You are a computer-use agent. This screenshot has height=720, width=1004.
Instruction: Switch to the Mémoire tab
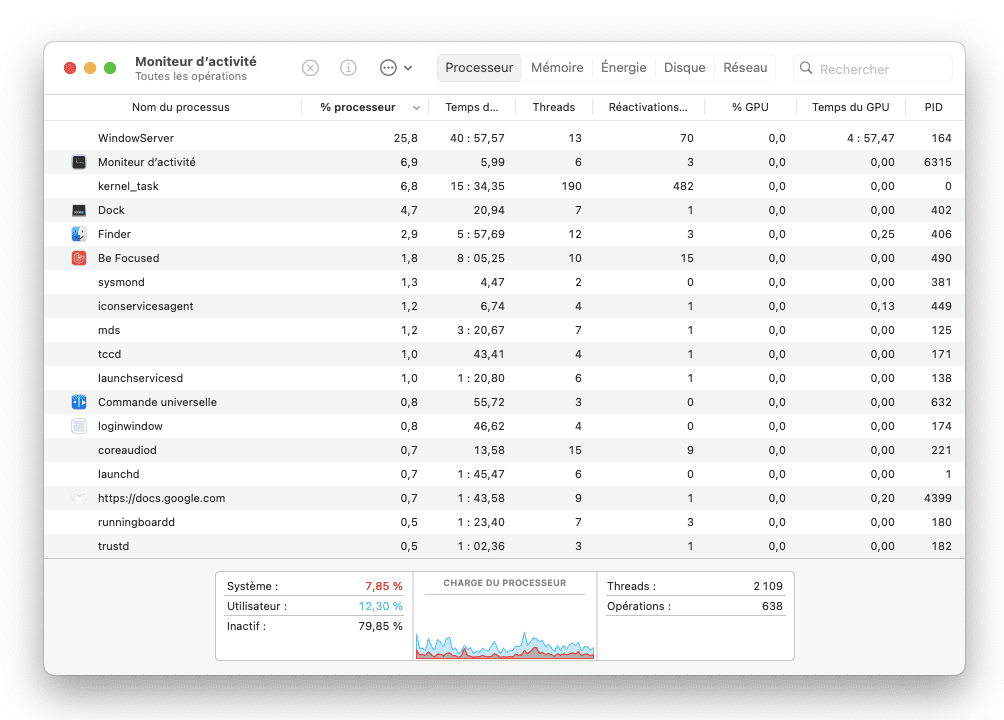557,68
